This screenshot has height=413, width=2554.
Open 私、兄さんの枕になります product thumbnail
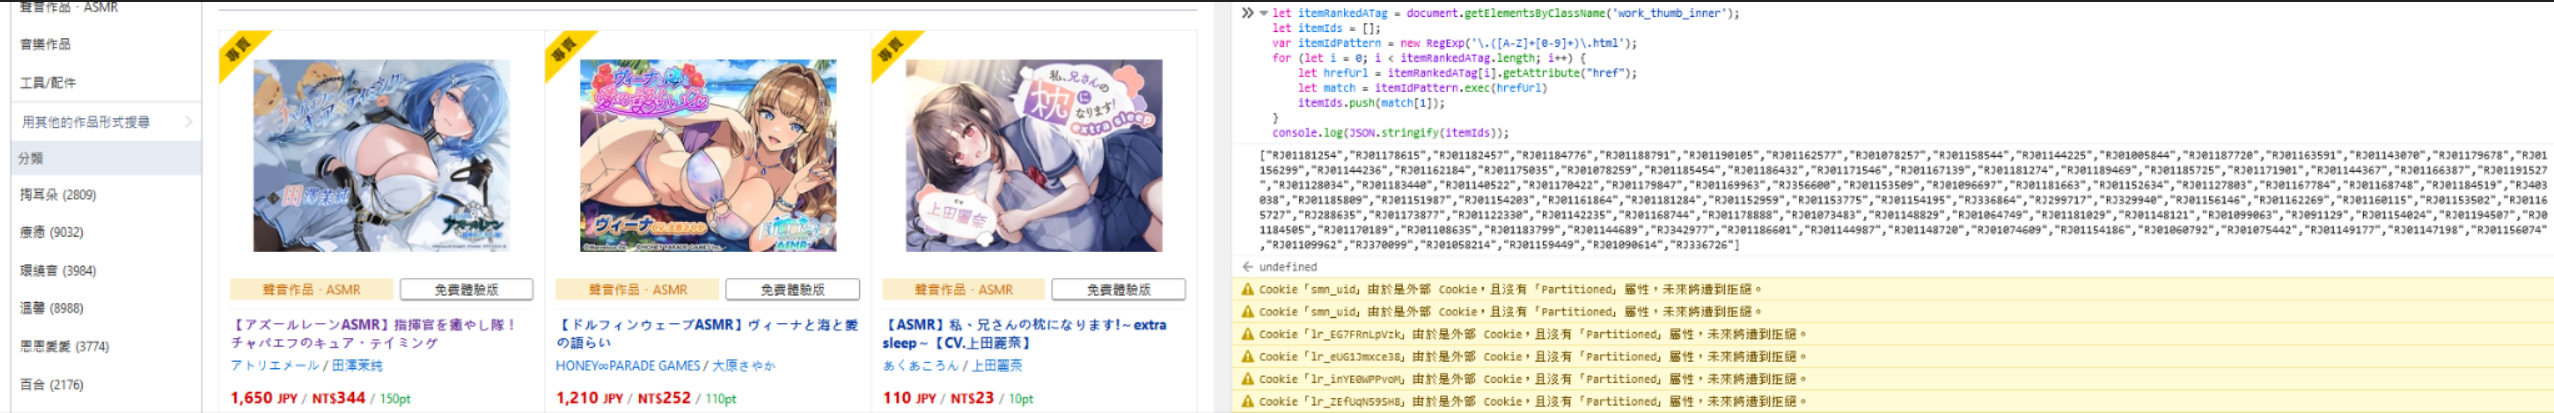tap(1034, 155)
